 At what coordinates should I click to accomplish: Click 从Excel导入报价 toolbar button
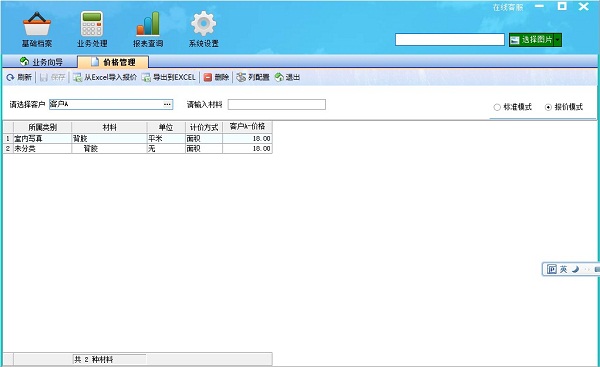tap(105, 77)
